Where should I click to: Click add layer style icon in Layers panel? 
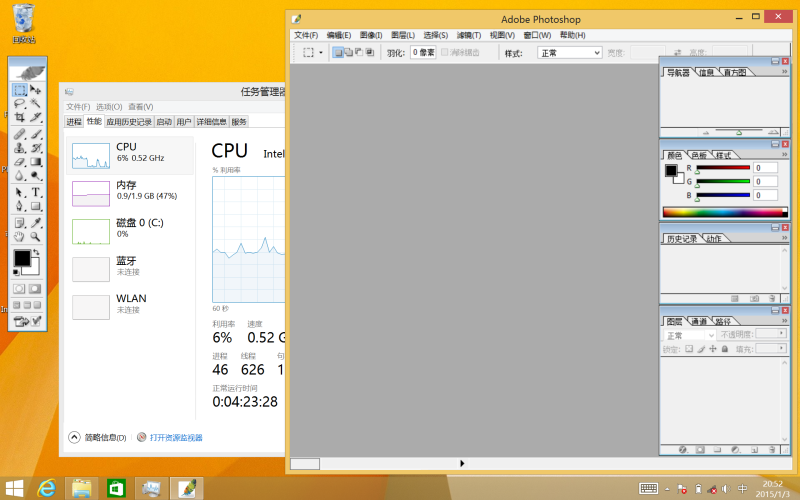(683, 449)
